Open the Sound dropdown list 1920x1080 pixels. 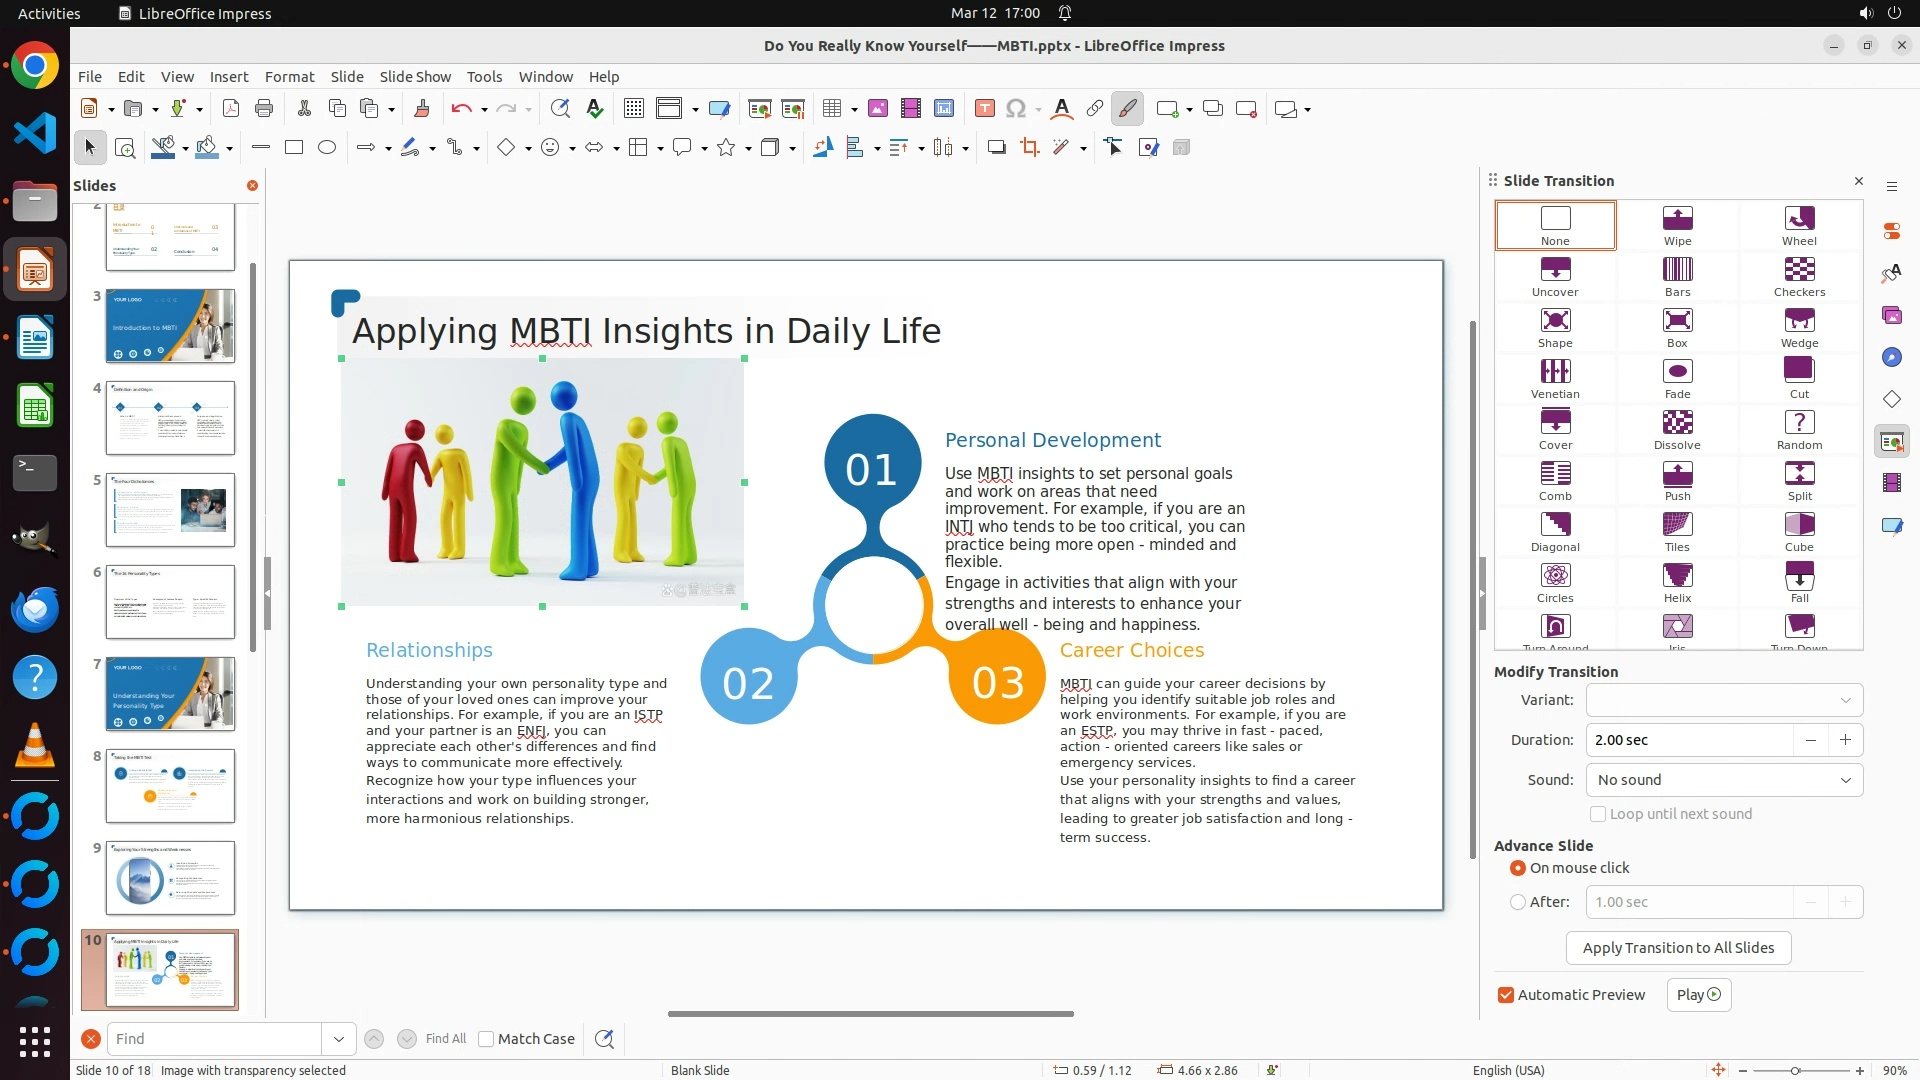point(1724,780)
